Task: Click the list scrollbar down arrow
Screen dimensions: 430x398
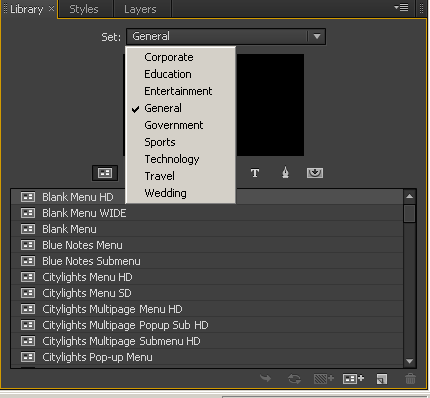Action: coord(410,361)
